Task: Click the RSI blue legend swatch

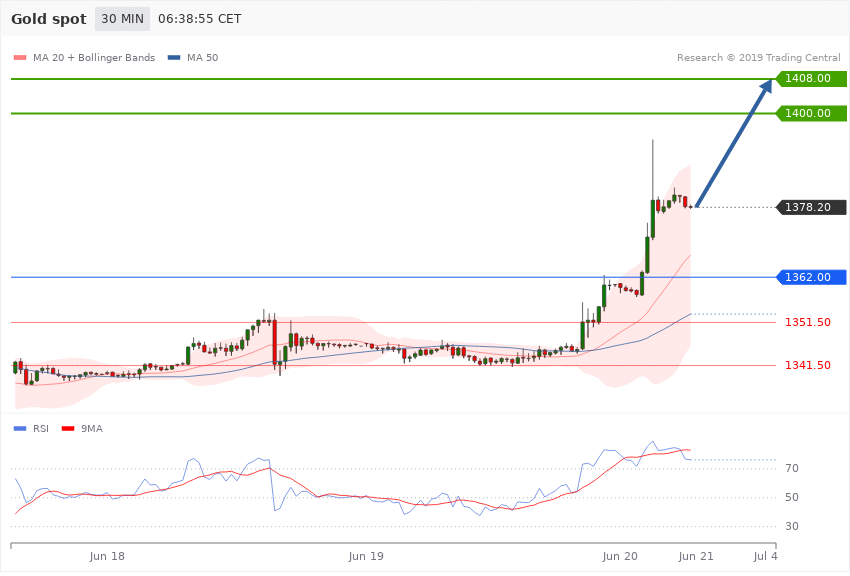Action: click(x=20, y=429)
